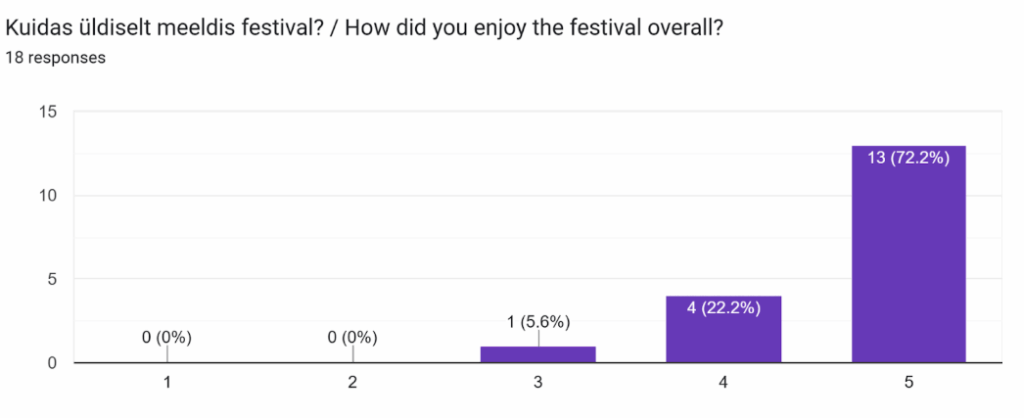Click the festival overall question title

pos(364,29)
